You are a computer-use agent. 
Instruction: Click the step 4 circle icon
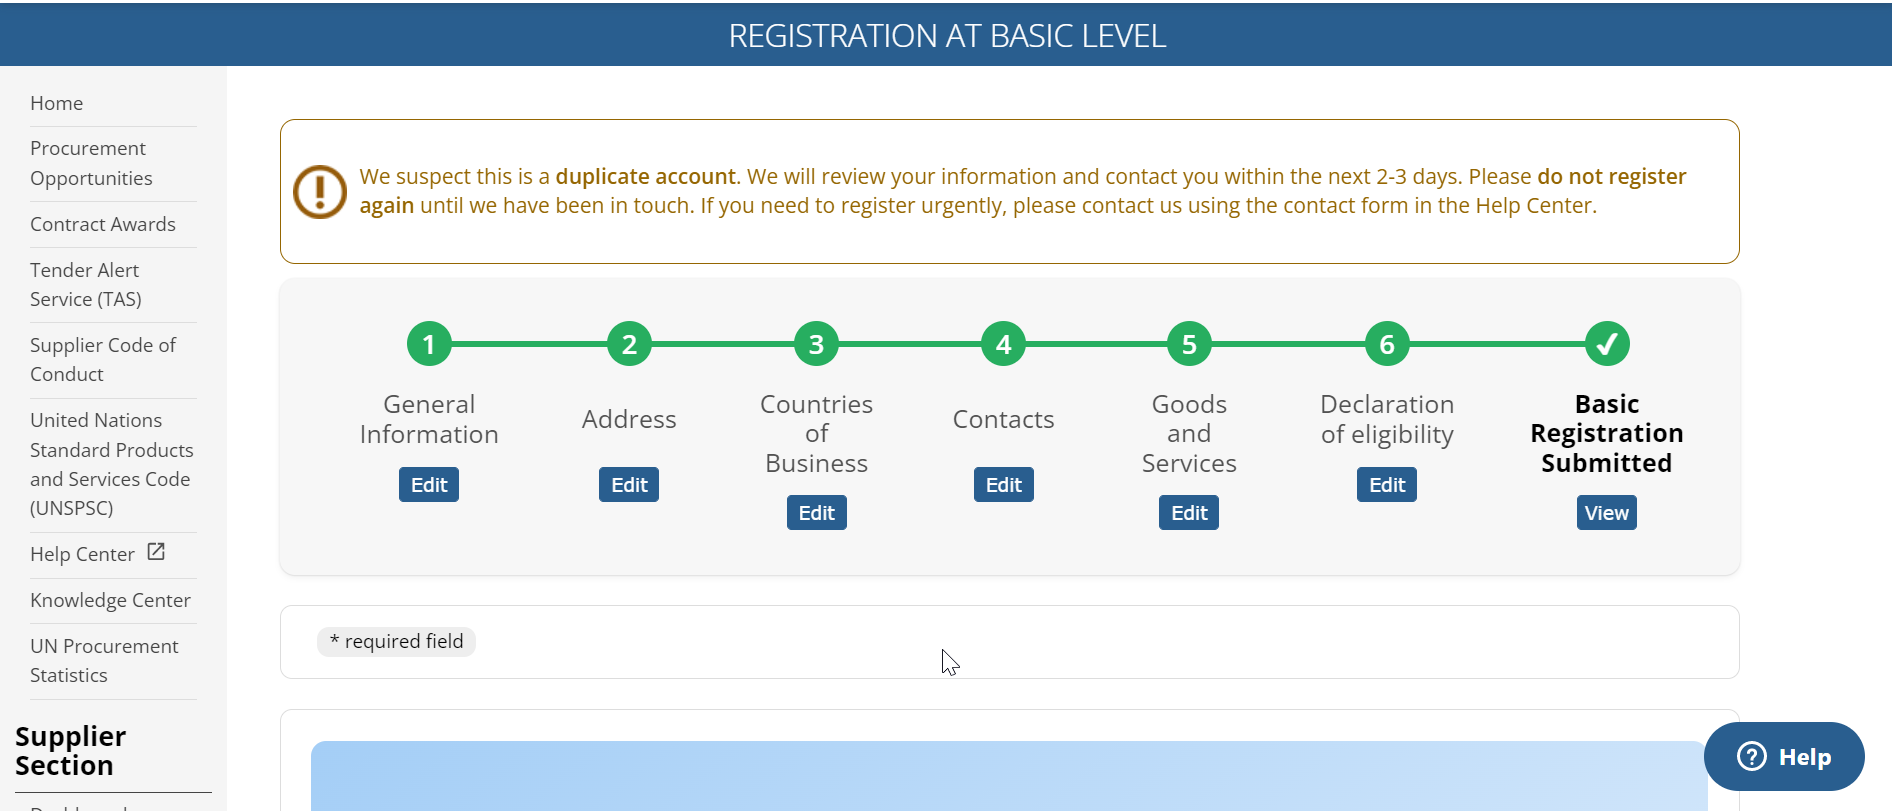pos(1003,344)
